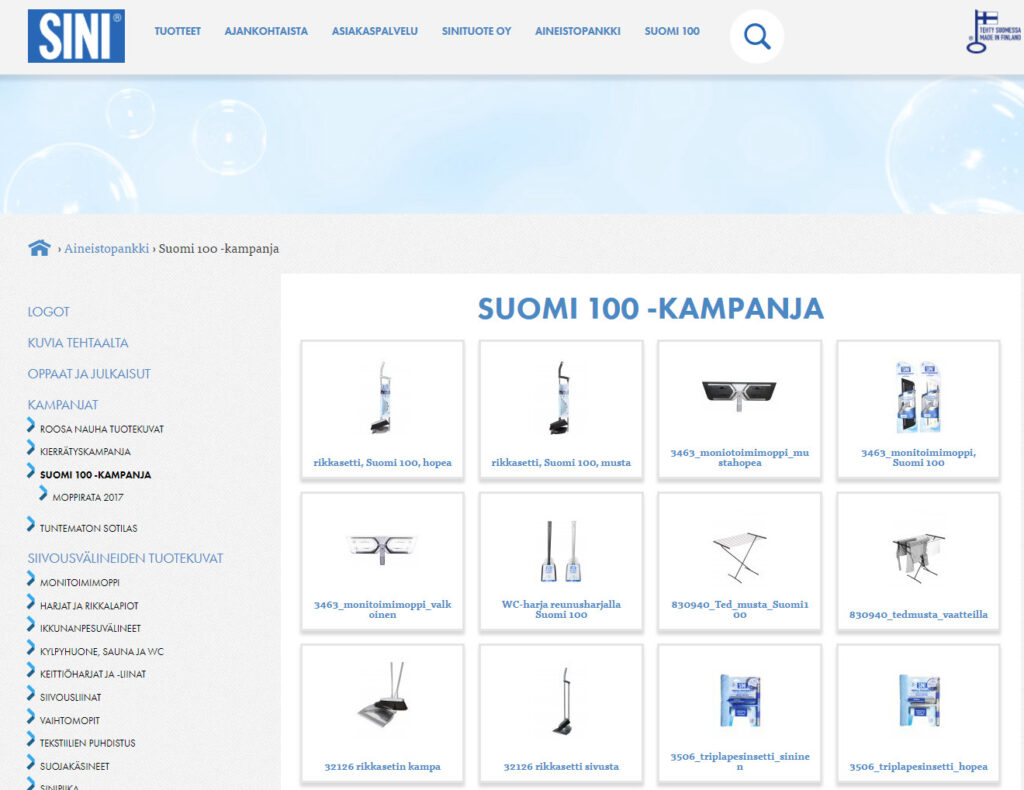1024x790 pixels.
Task: Open the 32126 rikkasetti sivusta image
Action: point(561,701)
